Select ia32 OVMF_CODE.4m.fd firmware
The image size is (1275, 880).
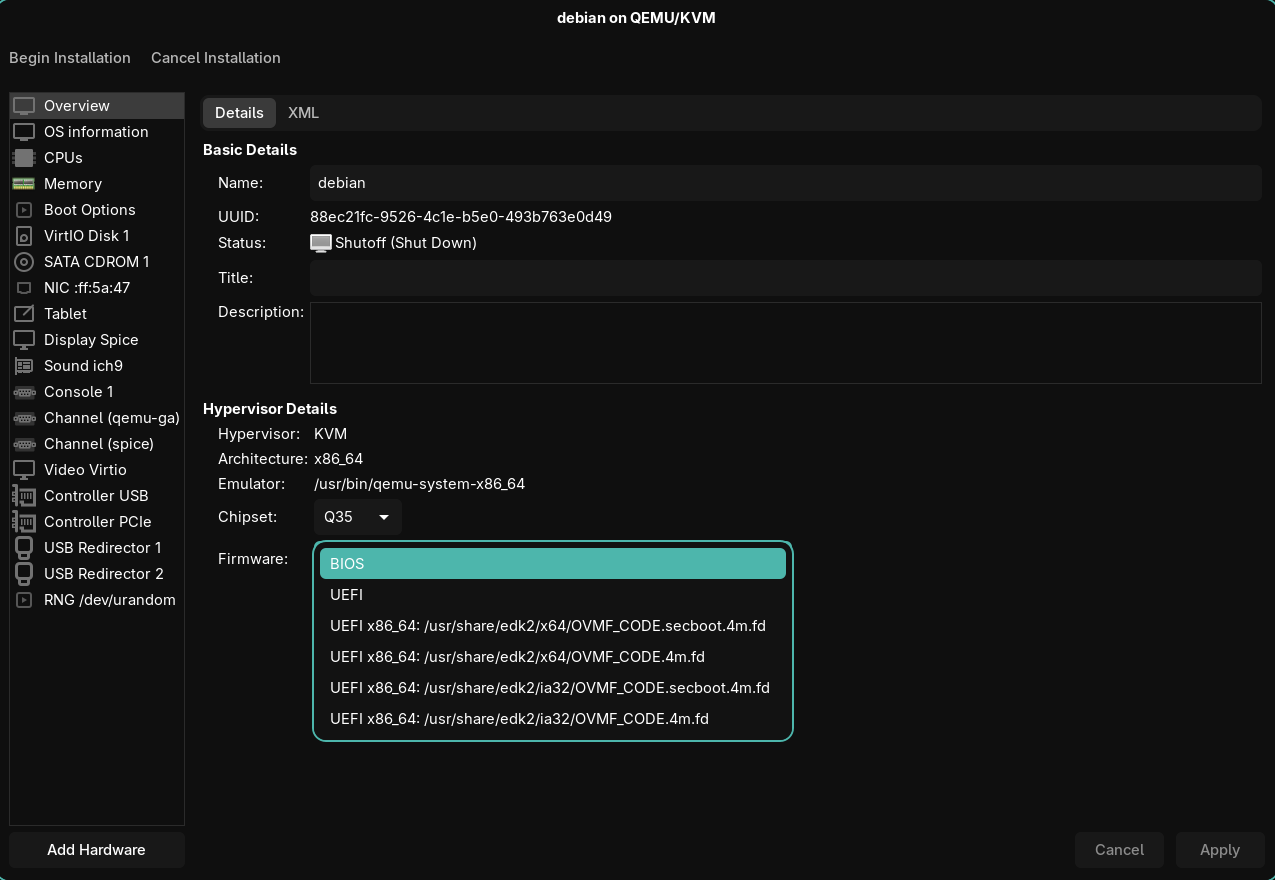(x=553, y=719)
